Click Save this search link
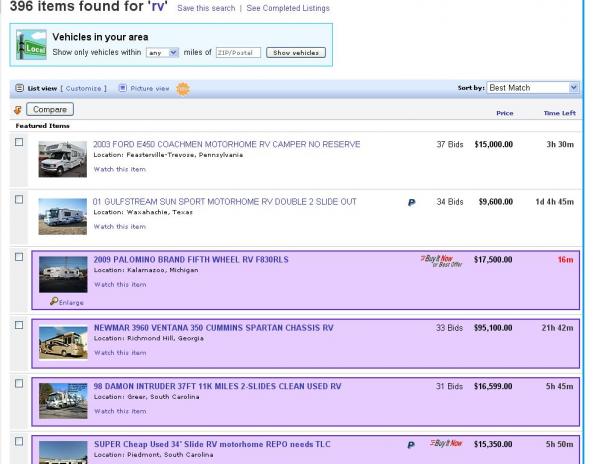 206,8
